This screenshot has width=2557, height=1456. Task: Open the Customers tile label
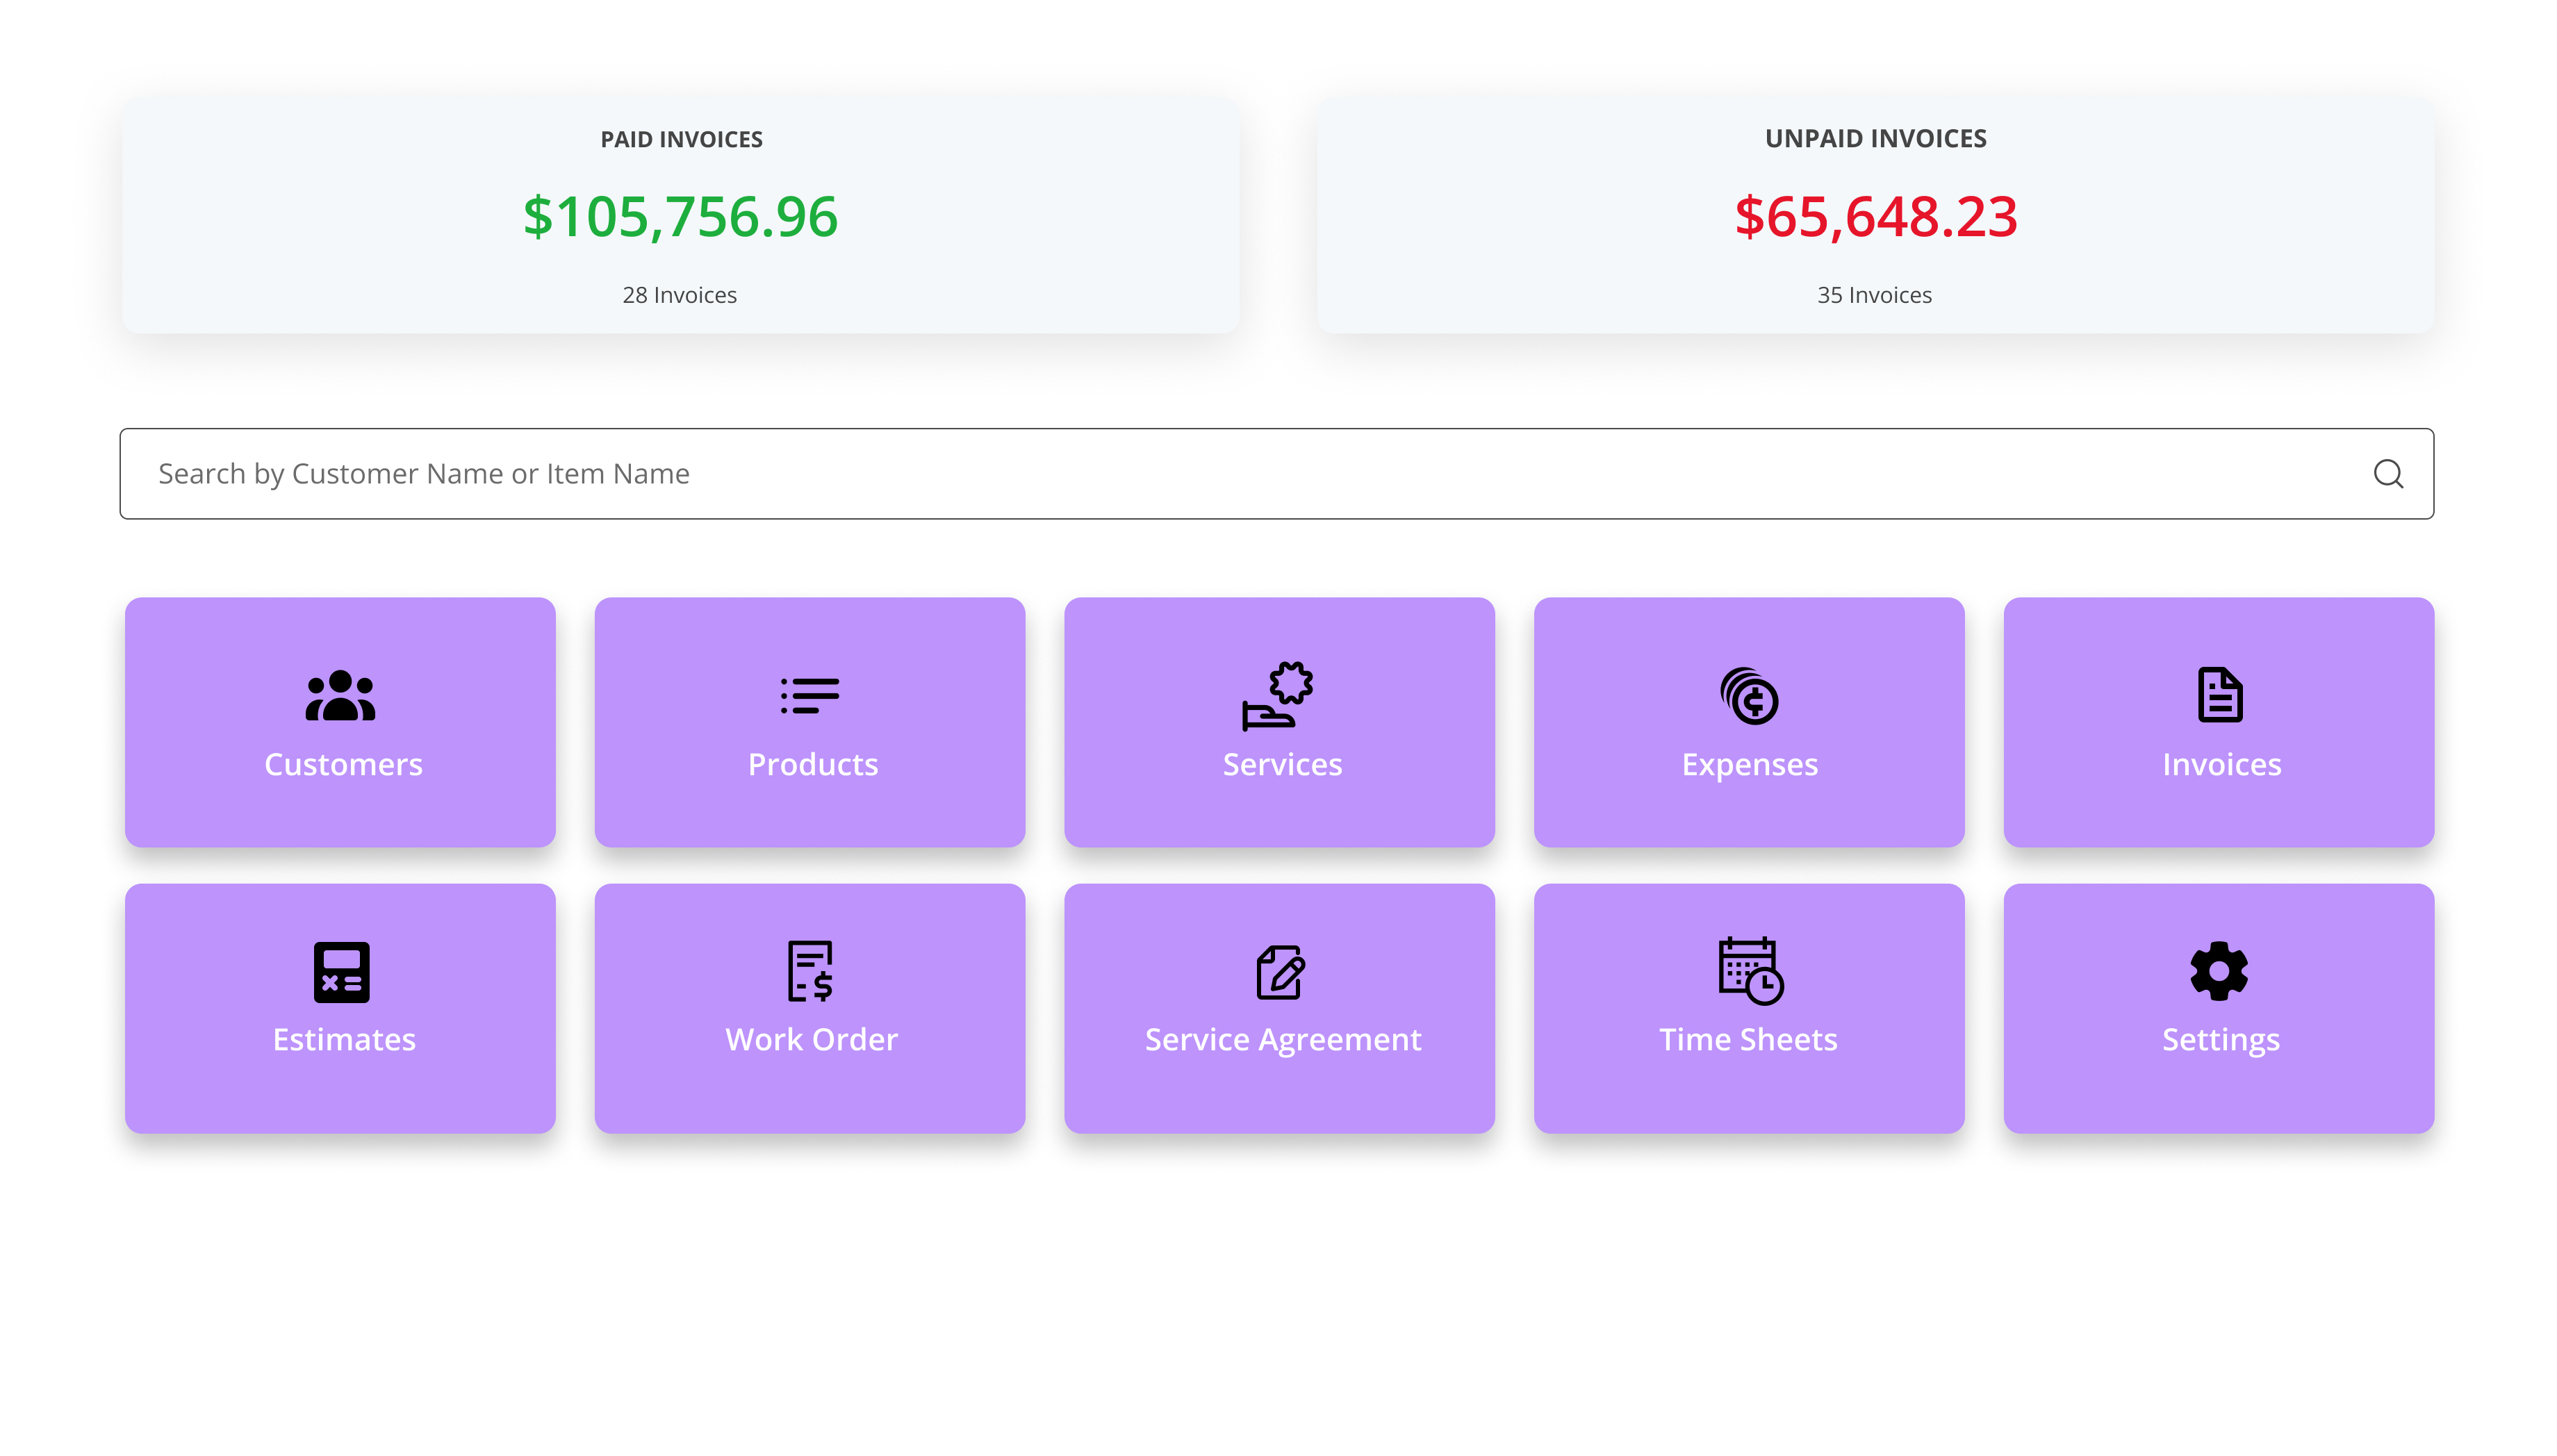pos(343,765)
